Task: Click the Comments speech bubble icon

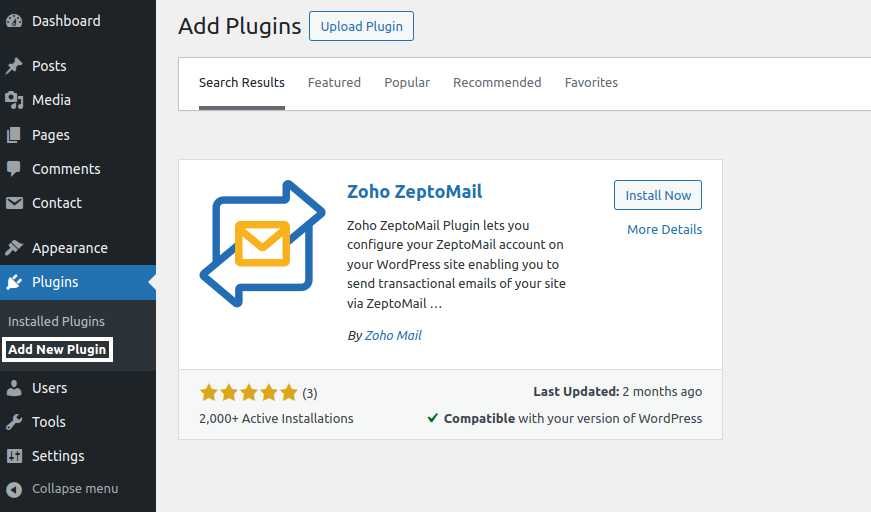Action: click(14, 169)
